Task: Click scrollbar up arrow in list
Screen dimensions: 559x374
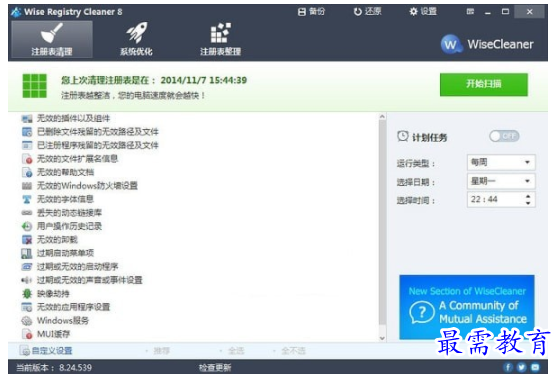Action: click(x=382, y=117)
